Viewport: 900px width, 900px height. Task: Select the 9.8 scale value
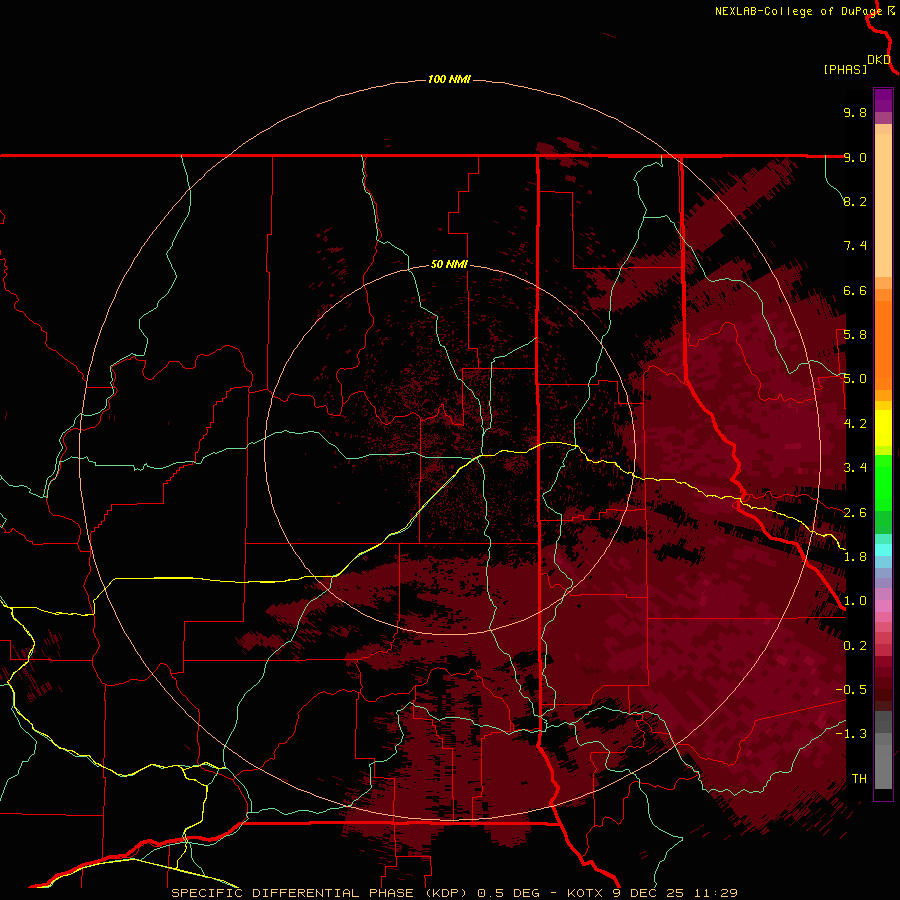(x=855, y=112)
